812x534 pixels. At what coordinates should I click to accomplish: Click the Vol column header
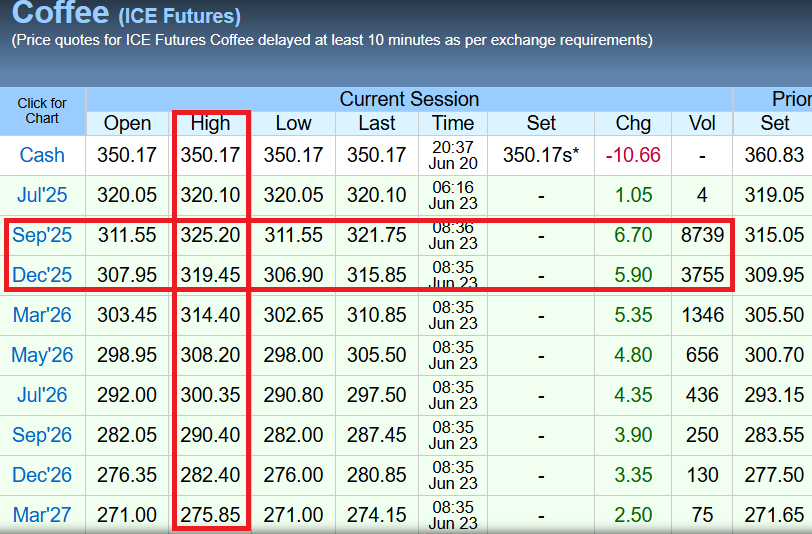702,123
